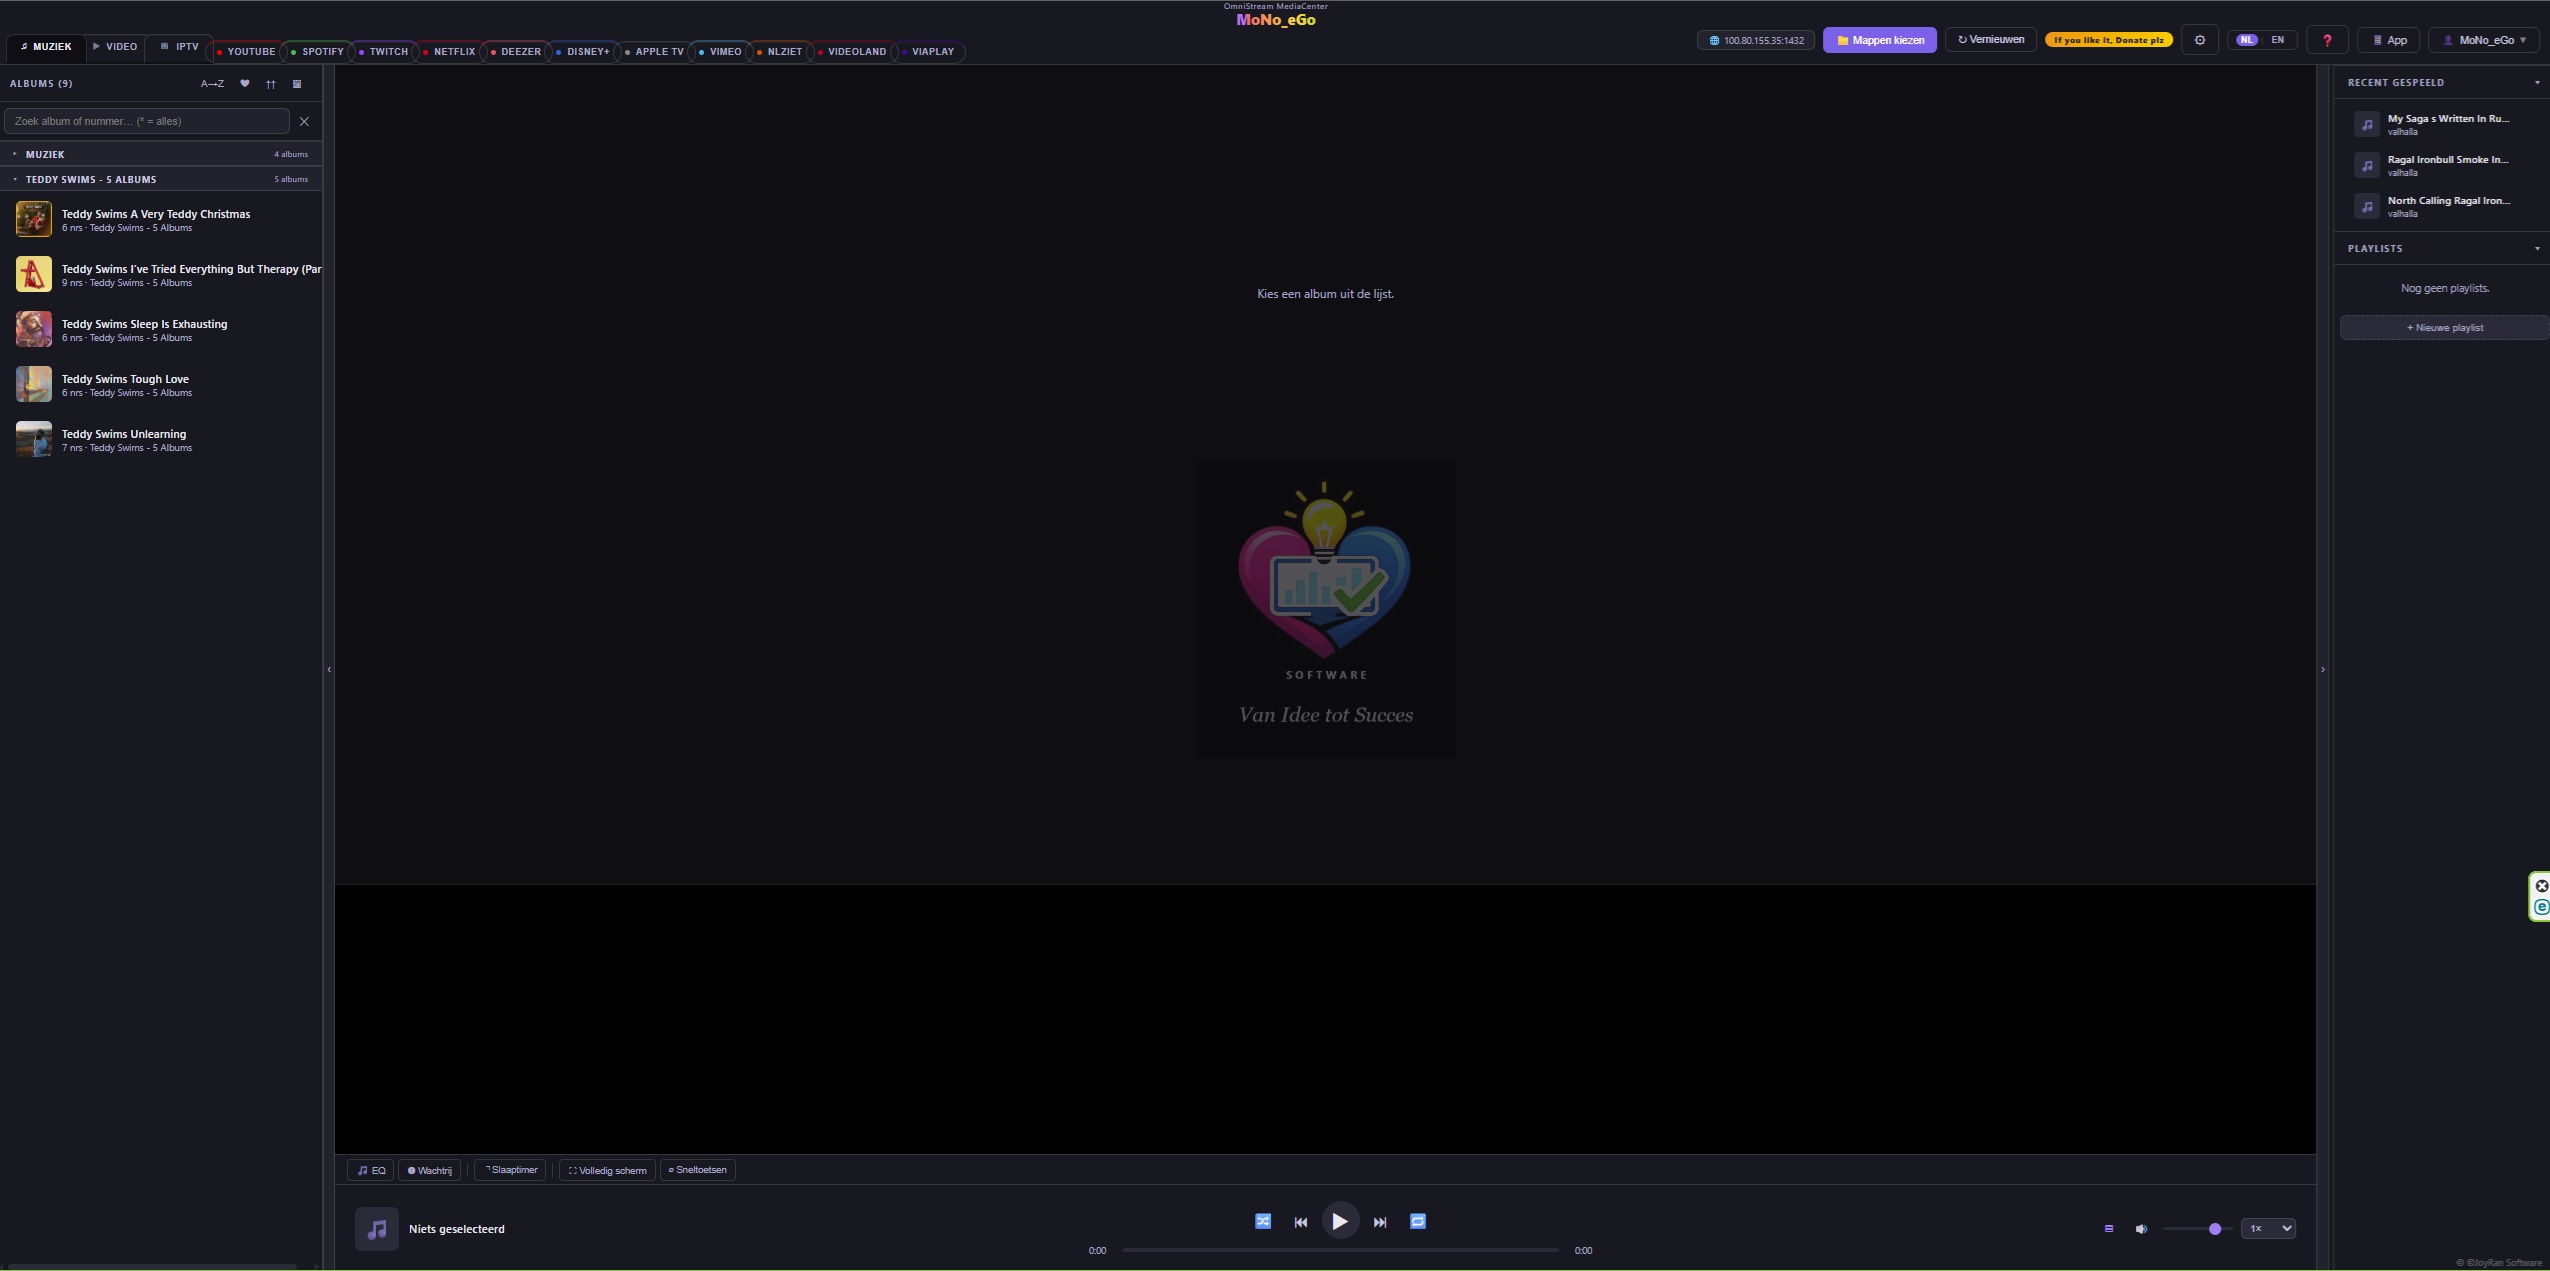Click the Nieuwe playlist button
The width and height of the screenshot is (2550, 1271).
2444,328
